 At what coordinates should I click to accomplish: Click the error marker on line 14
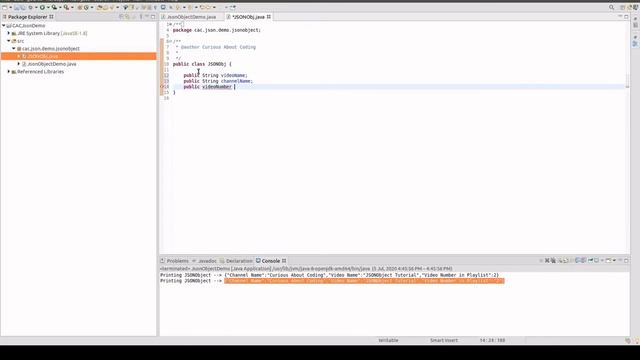(x=162, y=87)
